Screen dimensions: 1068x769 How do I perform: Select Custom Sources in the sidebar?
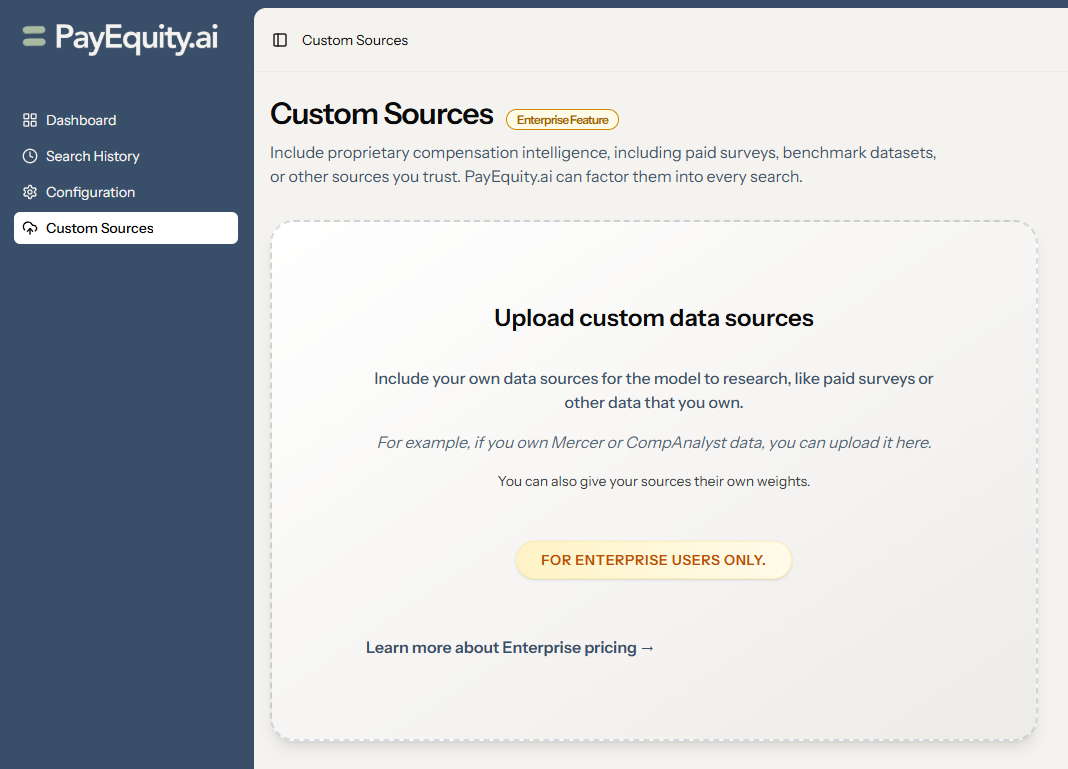click(x=98, y=227)
